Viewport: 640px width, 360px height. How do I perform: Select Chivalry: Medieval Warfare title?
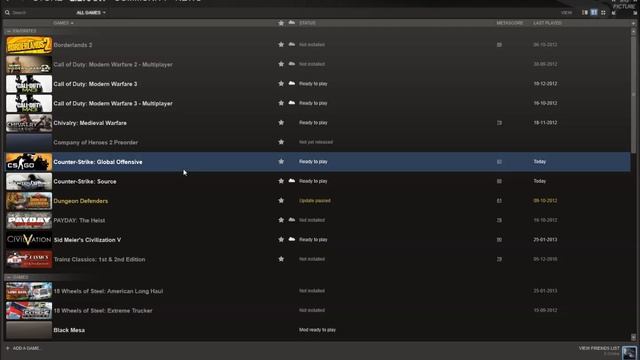pyautogui.click(x=90, y=123)
